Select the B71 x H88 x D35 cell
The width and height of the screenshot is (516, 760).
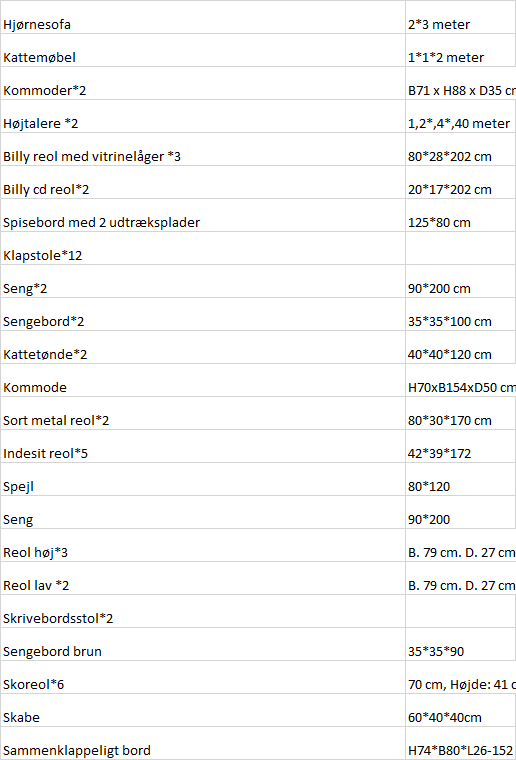point(461,83)
